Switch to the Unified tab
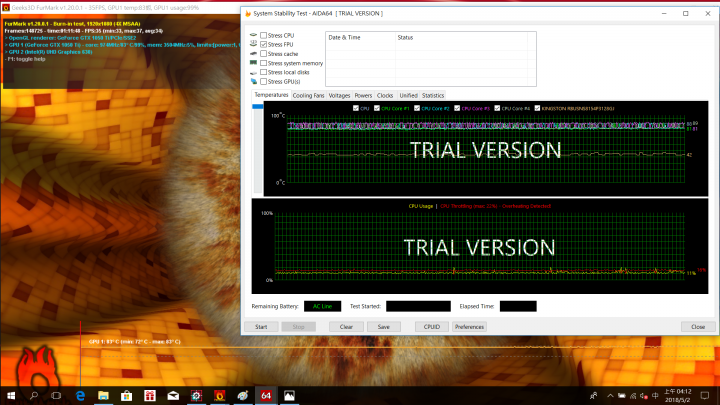The height and width of the screenshot is (405, 720). pyautogui.click(x=408, y=96)
